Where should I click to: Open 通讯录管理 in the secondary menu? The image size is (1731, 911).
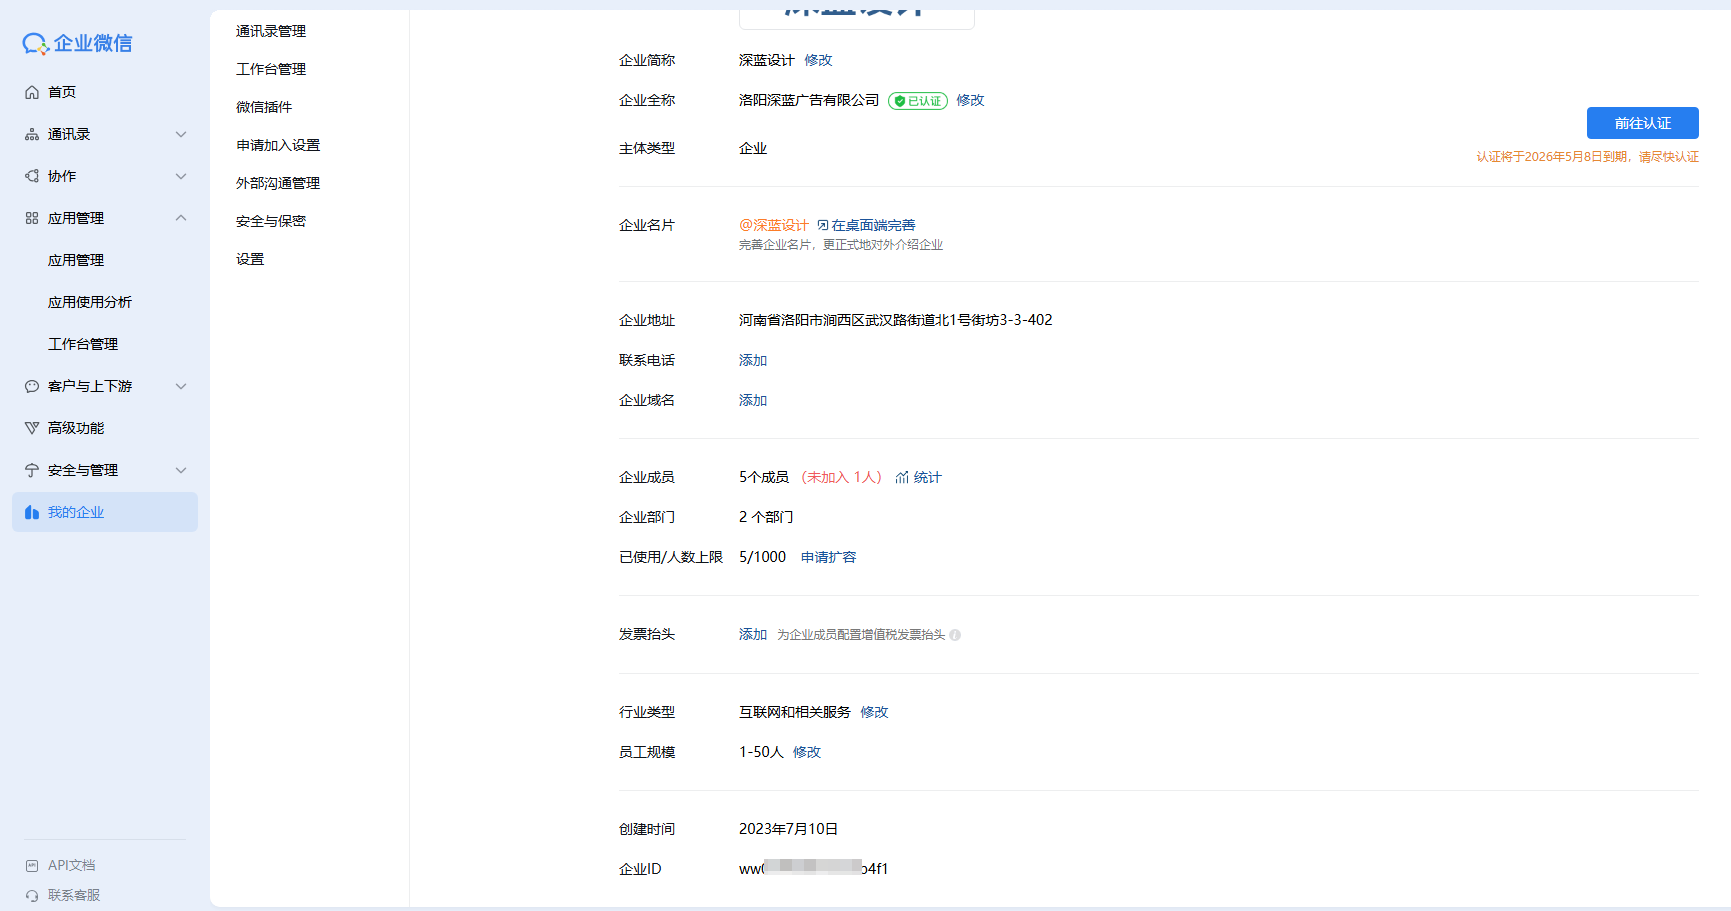tap(271, 31)
